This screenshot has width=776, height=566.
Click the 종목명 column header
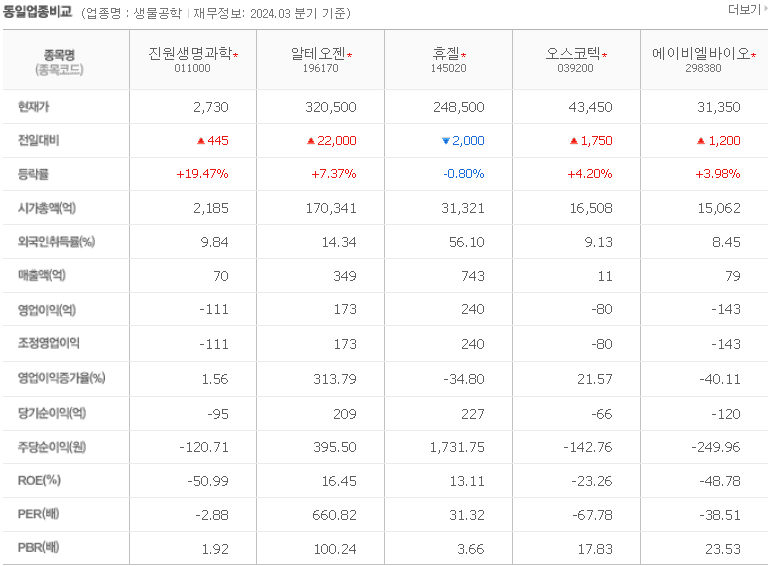pyautogui.click(x=59, y=55)
